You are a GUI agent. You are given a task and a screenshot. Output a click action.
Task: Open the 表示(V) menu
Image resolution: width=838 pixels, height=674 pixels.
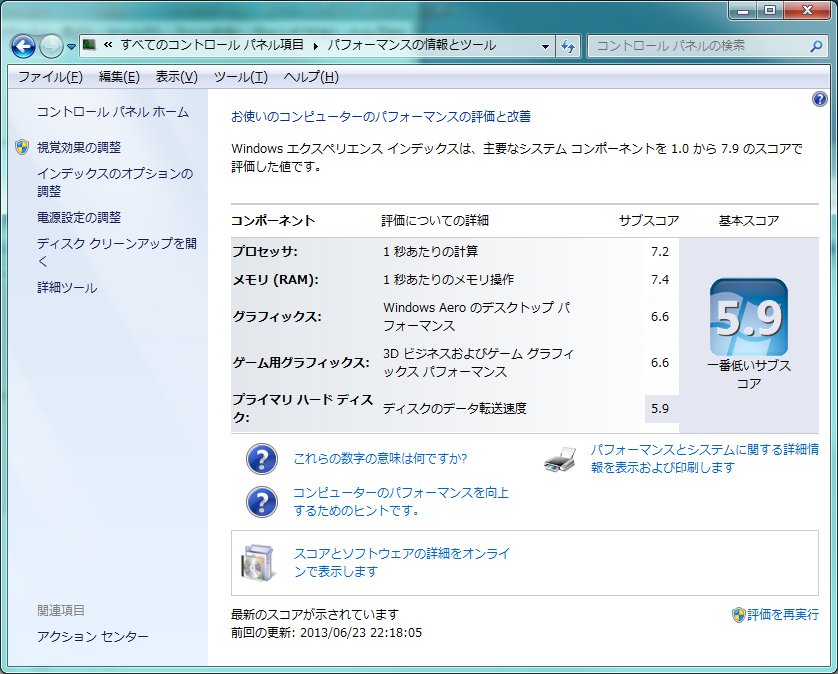pos(176,77)
